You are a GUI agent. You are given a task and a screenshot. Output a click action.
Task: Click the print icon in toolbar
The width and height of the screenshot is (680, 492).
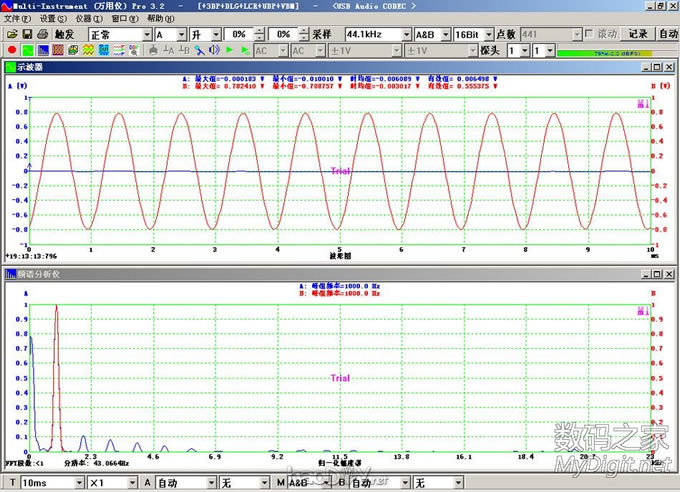pyautogui.click(x=43, y=34)
